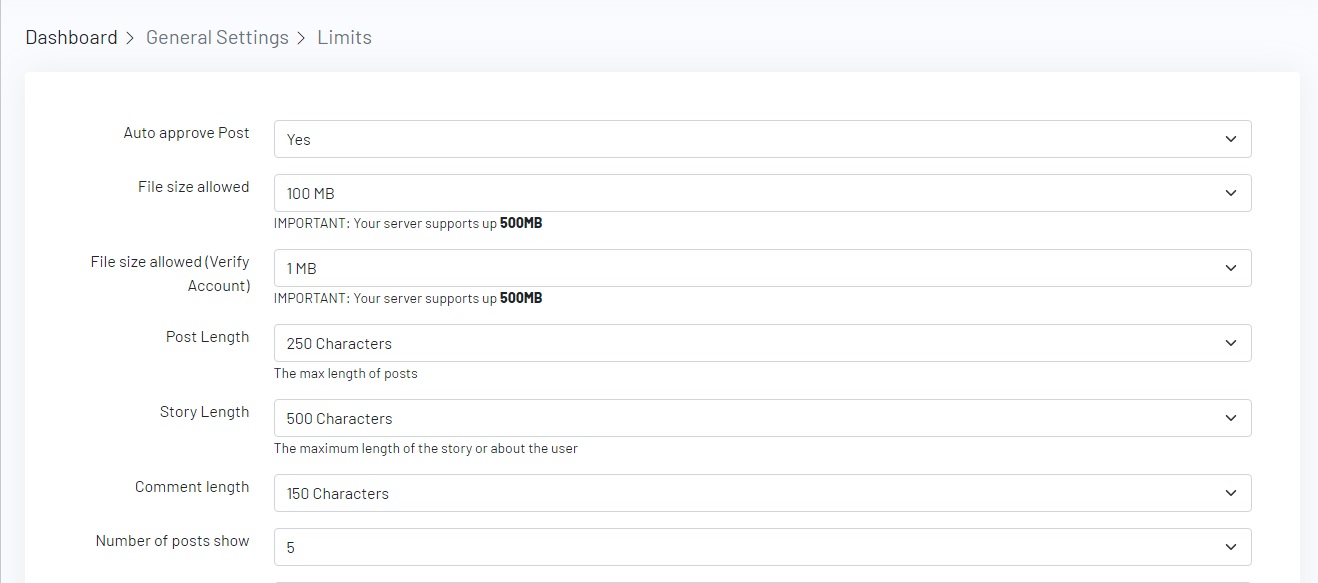Click the chevron arrow in the posts show field
1318x583 pixels.
point(1231,547)
